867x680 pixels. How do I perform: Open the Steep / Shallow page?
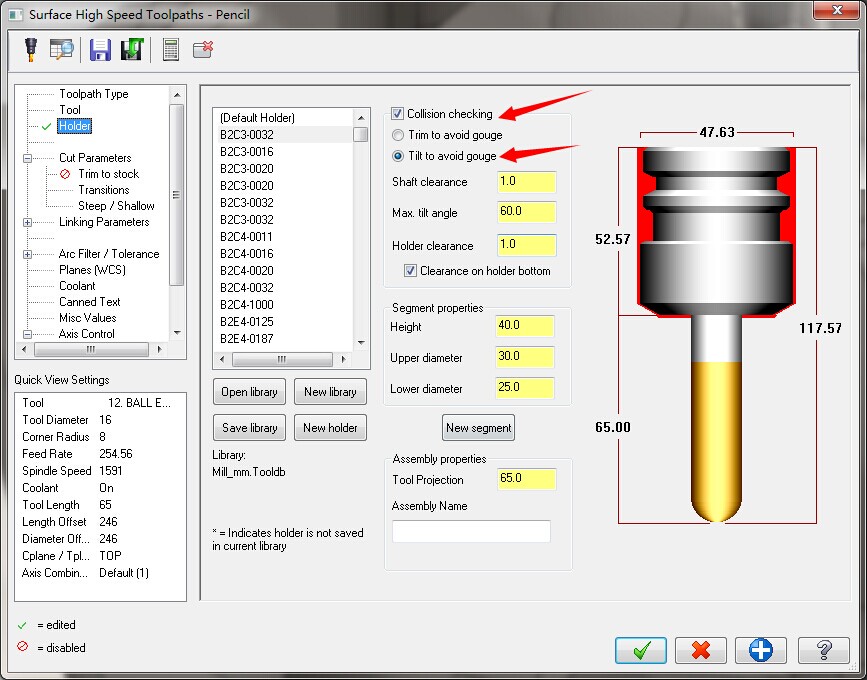pos(116,206)
